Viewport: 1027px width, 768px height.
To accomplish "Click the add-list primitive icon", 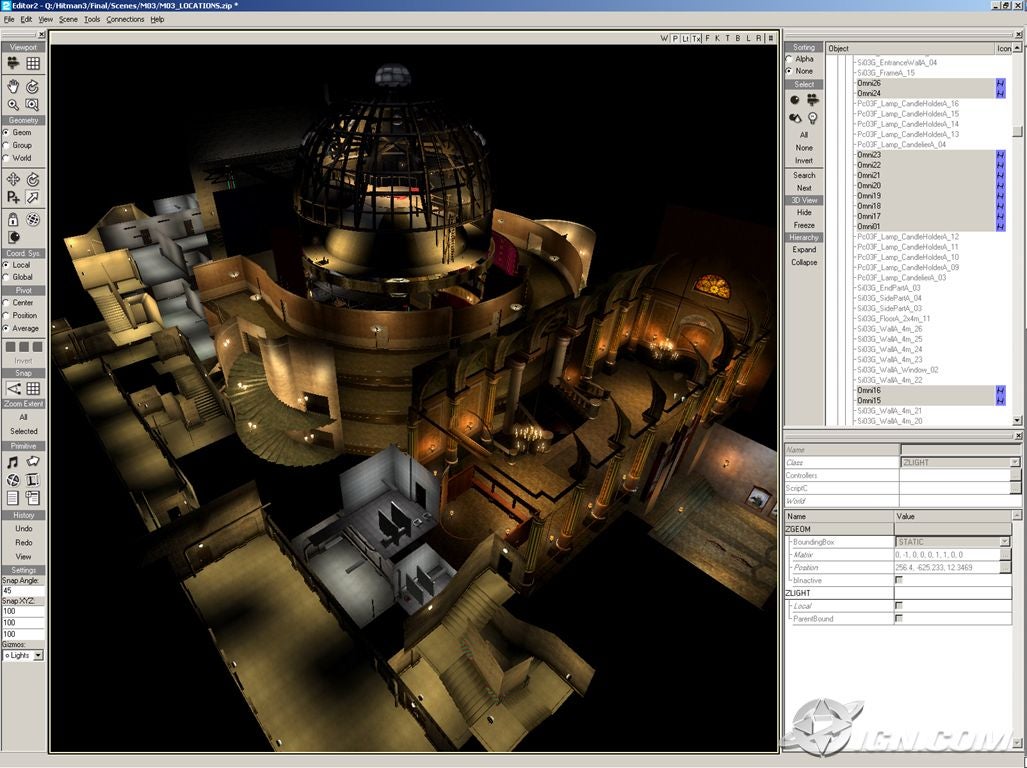I will coord(33,498).
